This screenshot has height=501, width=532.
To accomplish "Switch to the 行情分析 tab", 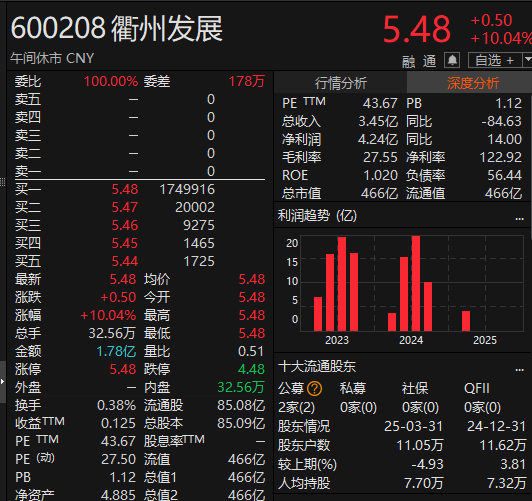I will pyautogui.click(x=340, y=83).
